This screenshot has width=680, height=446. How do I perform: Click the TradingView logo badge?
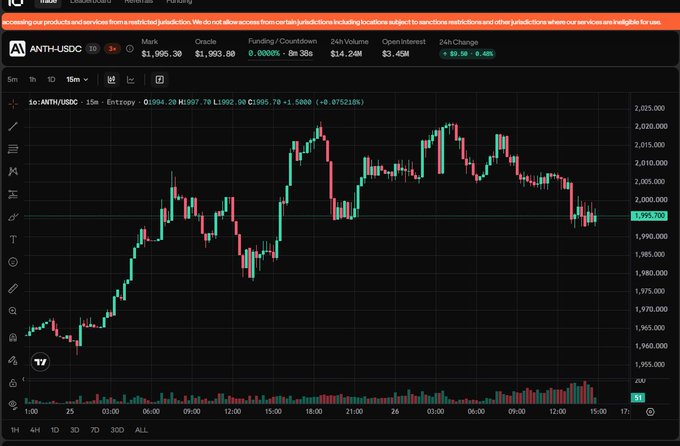point(40,362)
